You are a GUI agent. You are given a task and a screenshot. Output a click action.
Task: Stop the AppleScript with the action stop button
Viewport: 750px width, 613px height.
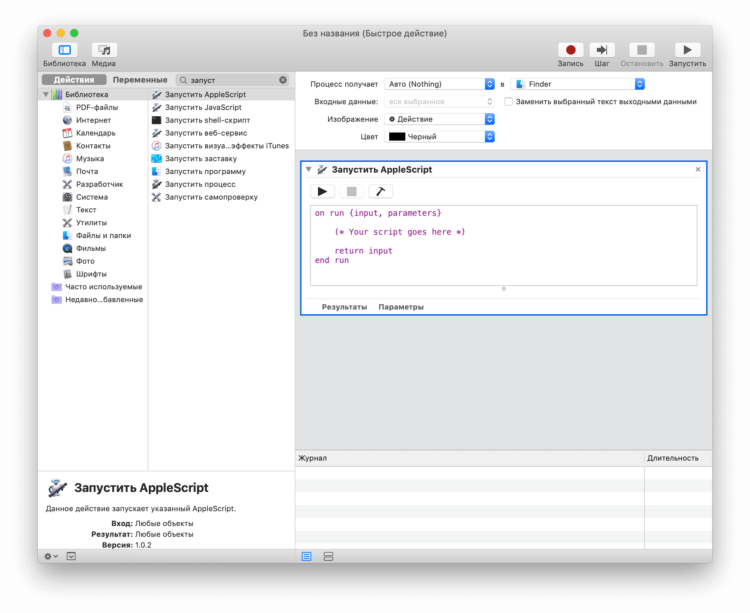click(x=352, y=191)
